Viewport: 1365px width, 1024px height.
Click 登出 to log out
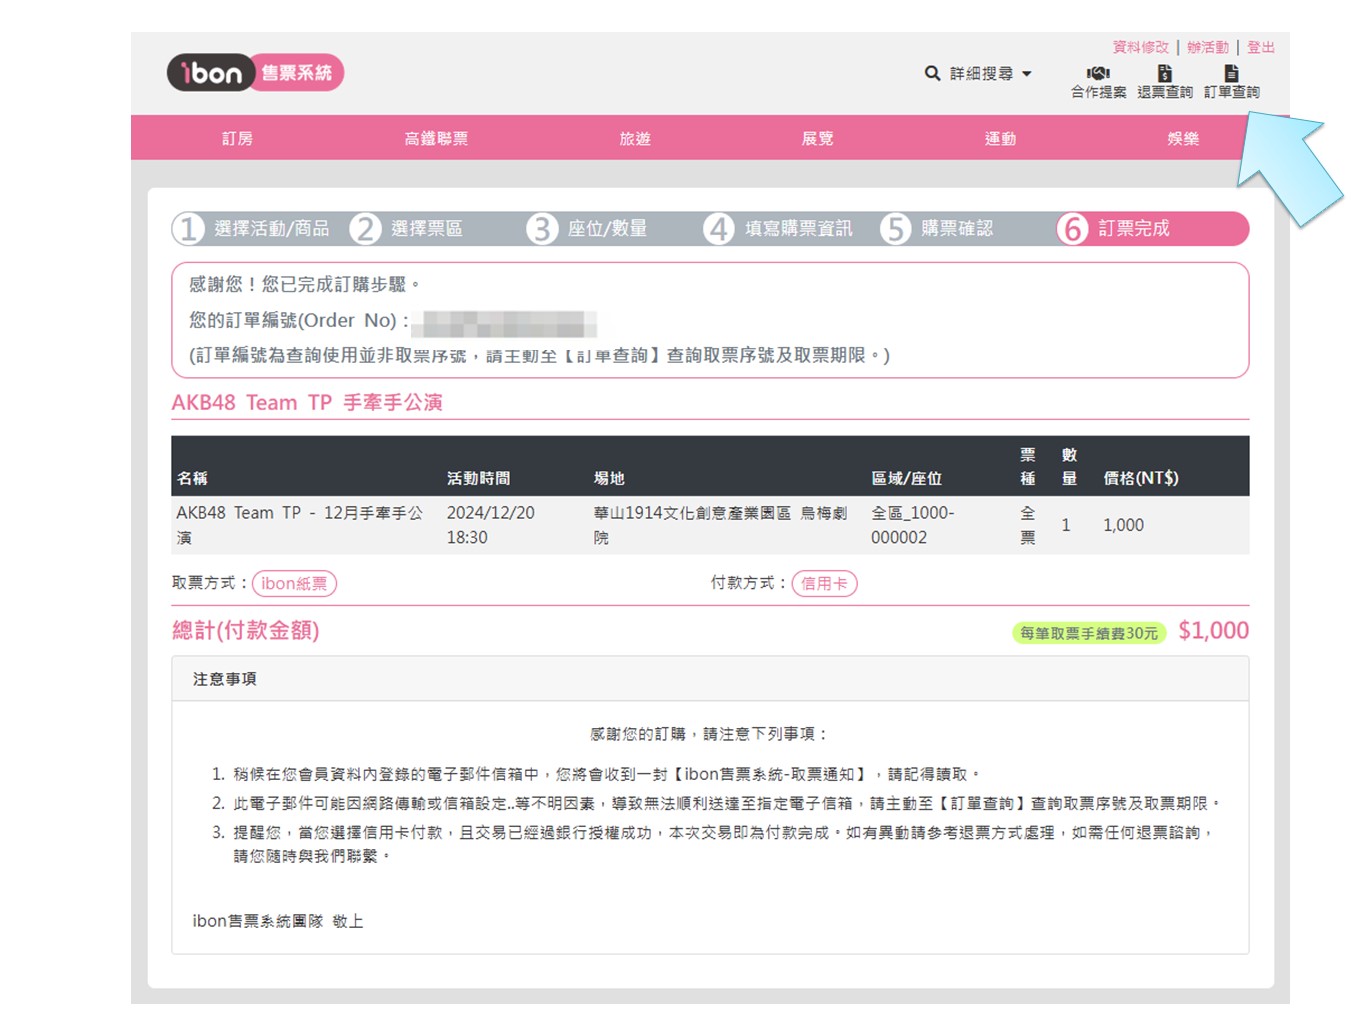1260,47
